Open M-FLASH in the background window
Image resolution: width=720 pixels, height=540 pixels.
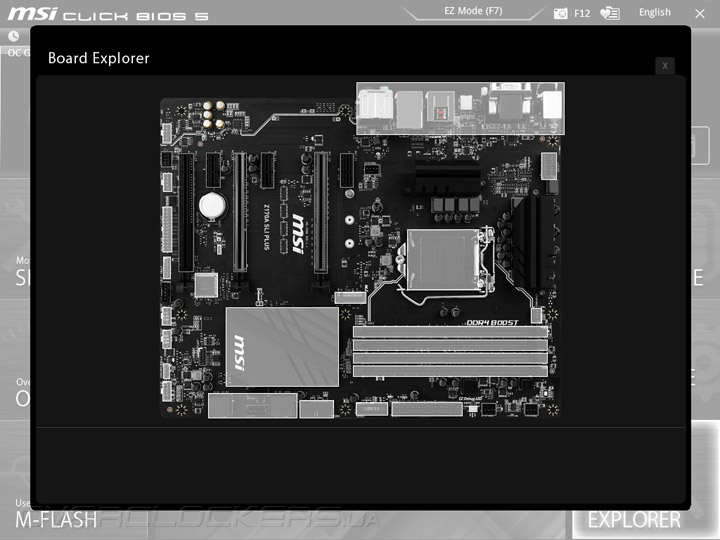[x=56, y=520]
